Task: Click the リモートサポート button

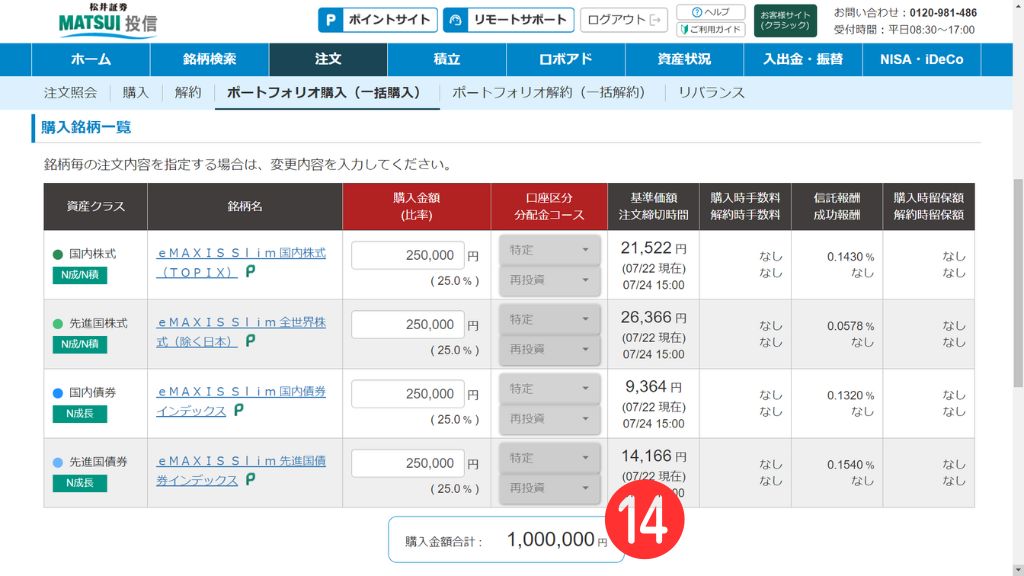Action: [x=508, y=20]
